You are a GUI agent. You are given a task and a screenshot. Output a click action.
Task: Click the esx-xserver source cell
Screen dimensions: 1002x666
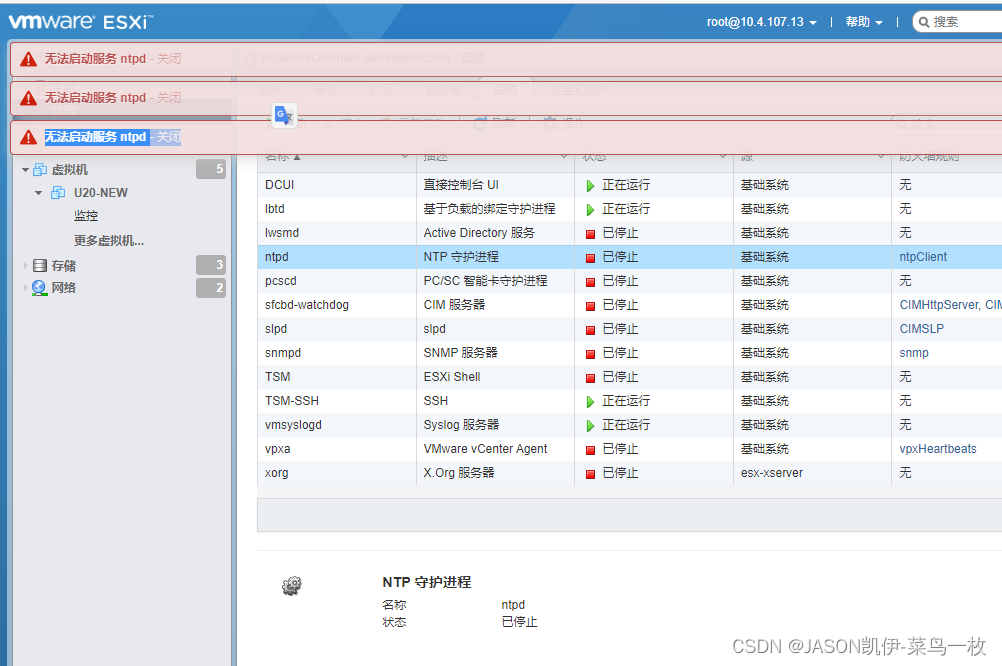pyautogui.click(x=812, y=473)
